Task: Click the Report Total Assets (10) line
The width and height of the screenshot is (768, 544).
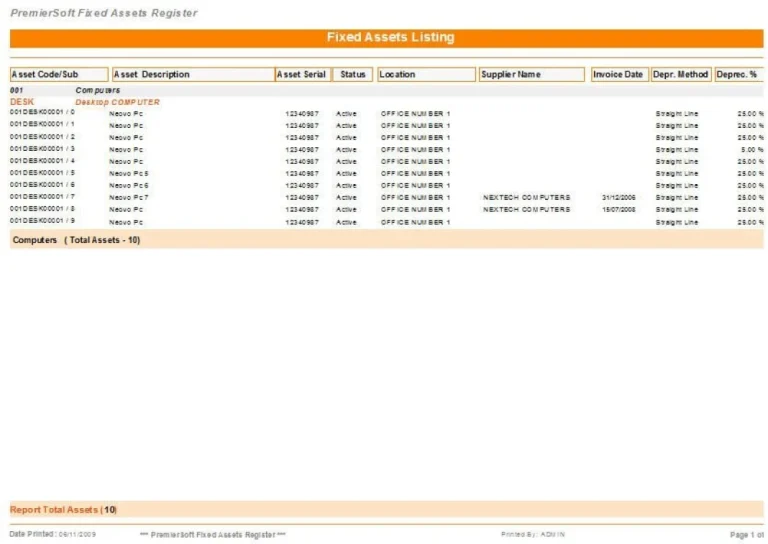Action: point(63,510)
